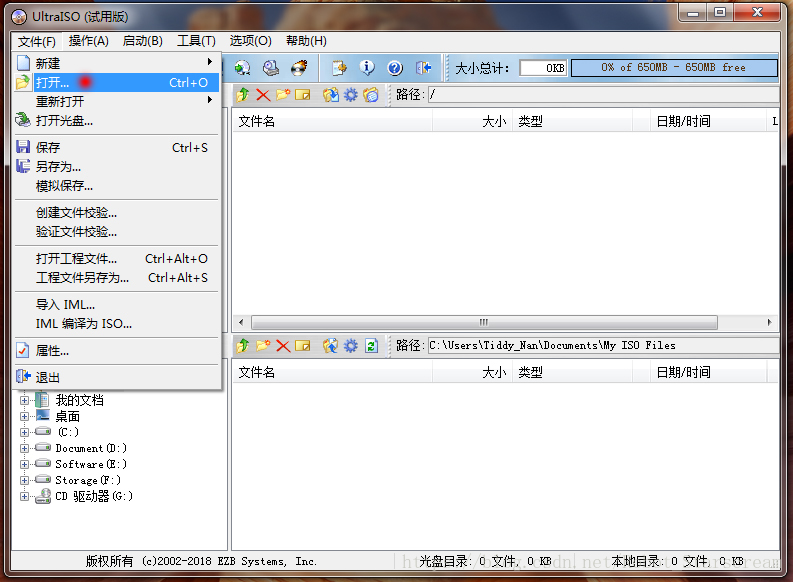The width and height of the screenshot is (793, 582).
Task: Click the image pane horizontal scrollbar
Action: [x=484, y=322]
